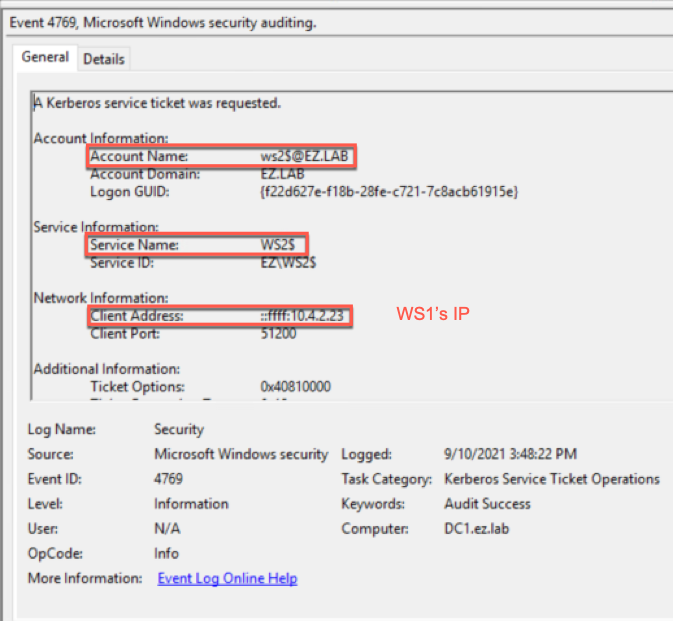The width and height of the screenshot is (673, 621).
Task: Click the Account Name value ws2$@EZ.LAB
Action: 304,156
